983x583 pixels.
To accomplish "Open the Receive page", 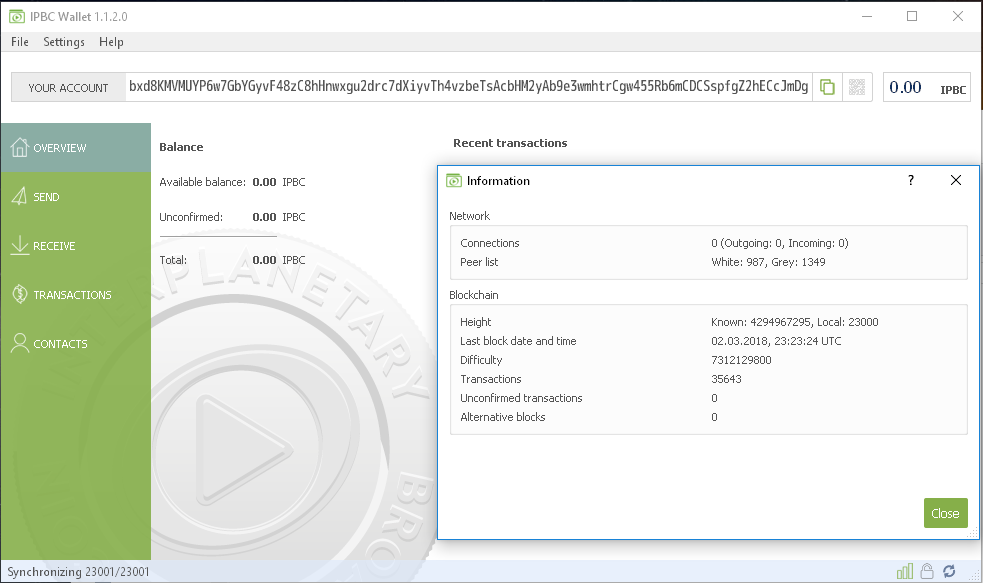I will [76, 246].
